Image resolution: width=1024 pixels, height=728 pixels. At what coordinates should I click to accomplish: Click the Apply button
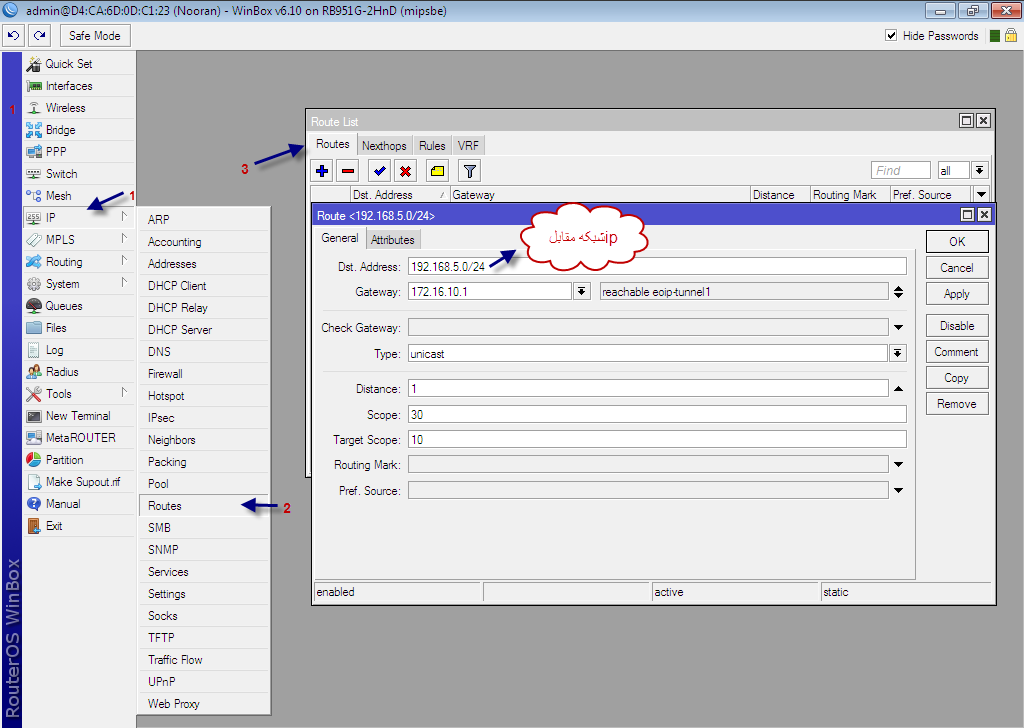pos(957,294)
